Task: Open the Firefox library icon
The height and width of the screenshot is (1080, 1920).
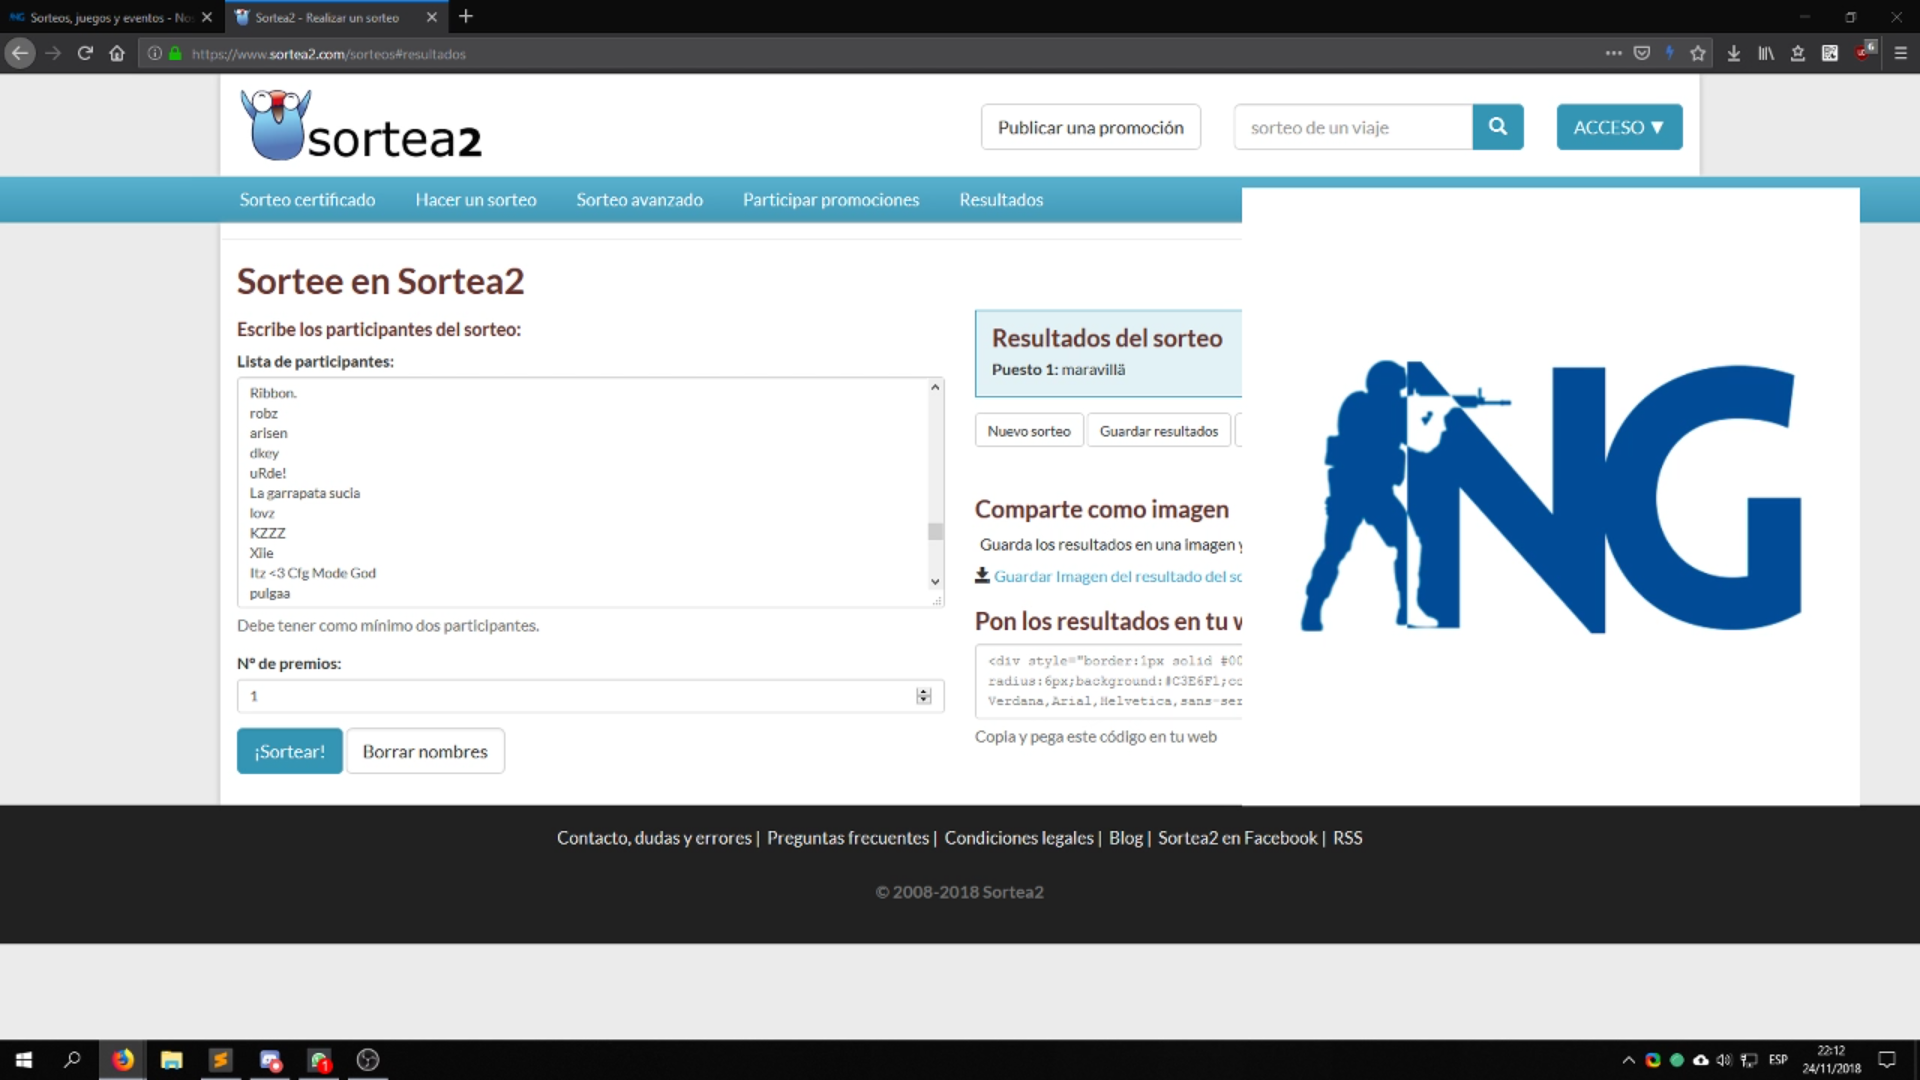Action: point(1765,54)
